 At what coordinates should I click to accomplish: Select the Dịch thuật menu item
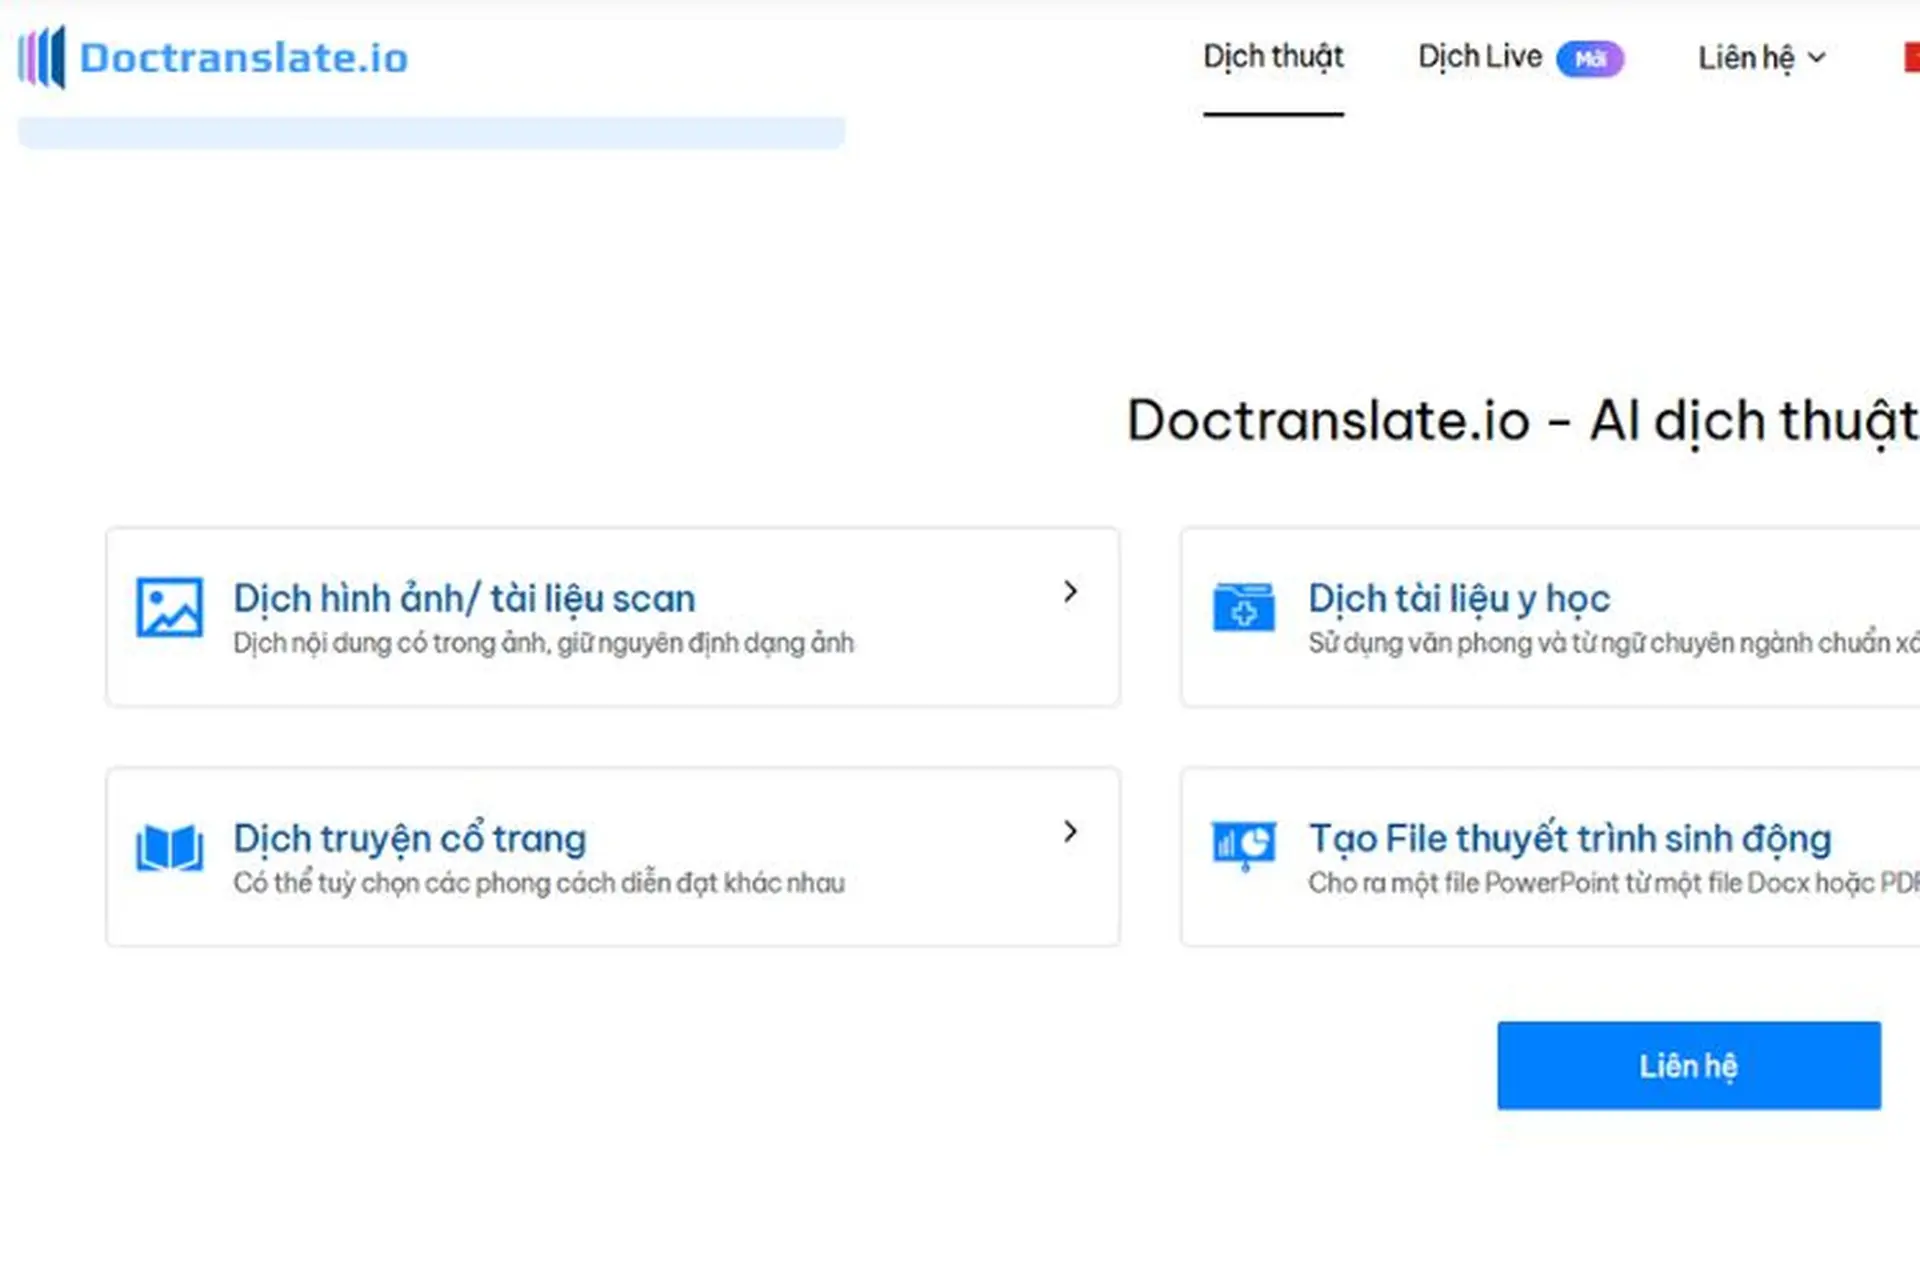click(x=1272, y=57)
